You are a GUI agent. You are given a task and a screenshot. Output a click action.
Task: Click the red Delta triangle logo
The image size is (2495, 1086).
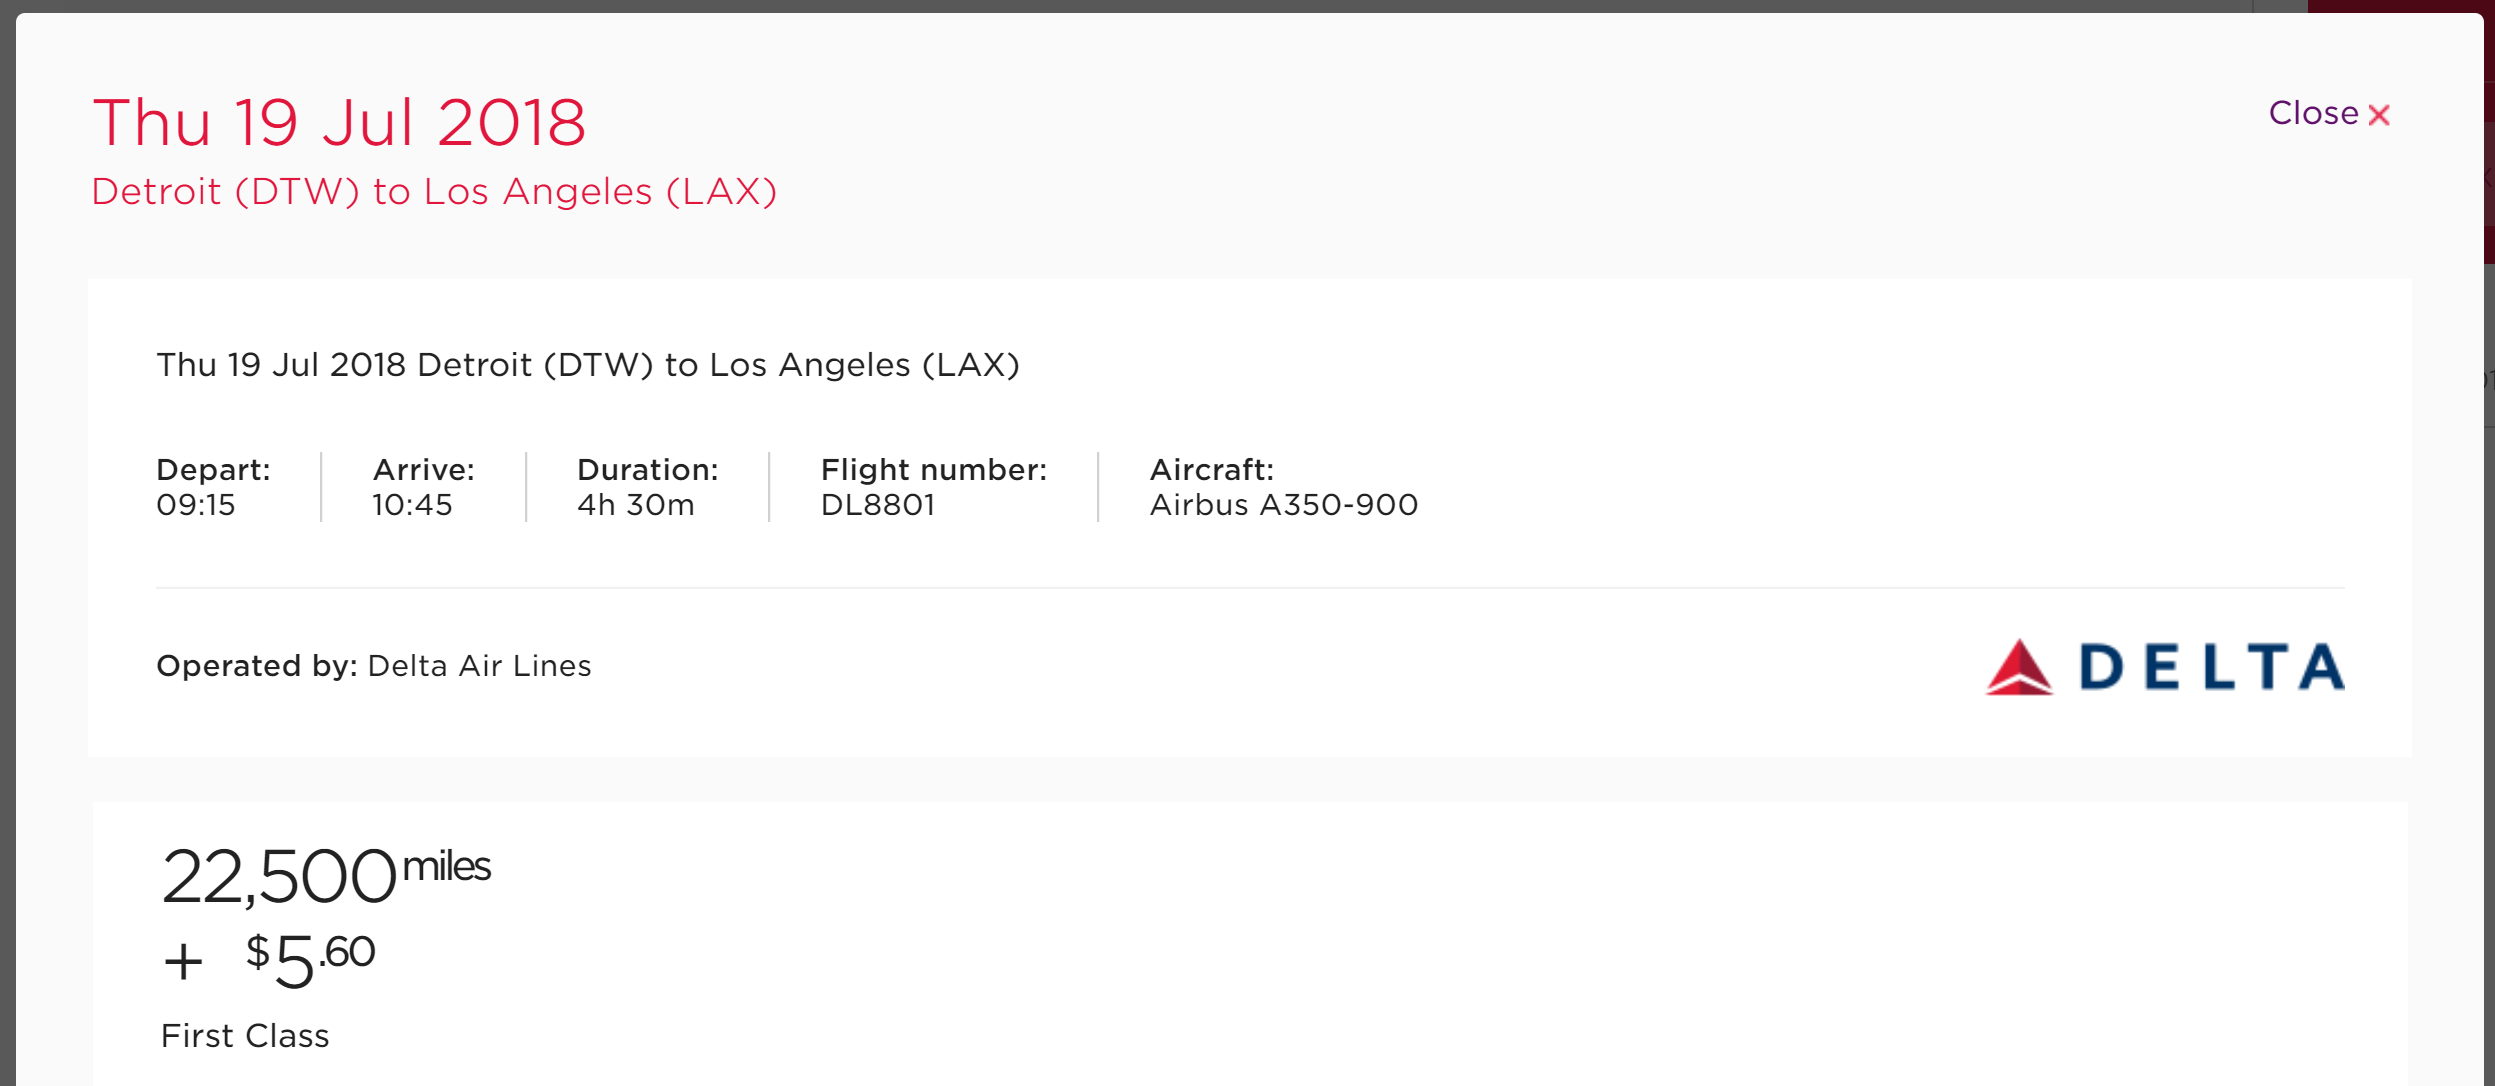tap(2019, 668)
